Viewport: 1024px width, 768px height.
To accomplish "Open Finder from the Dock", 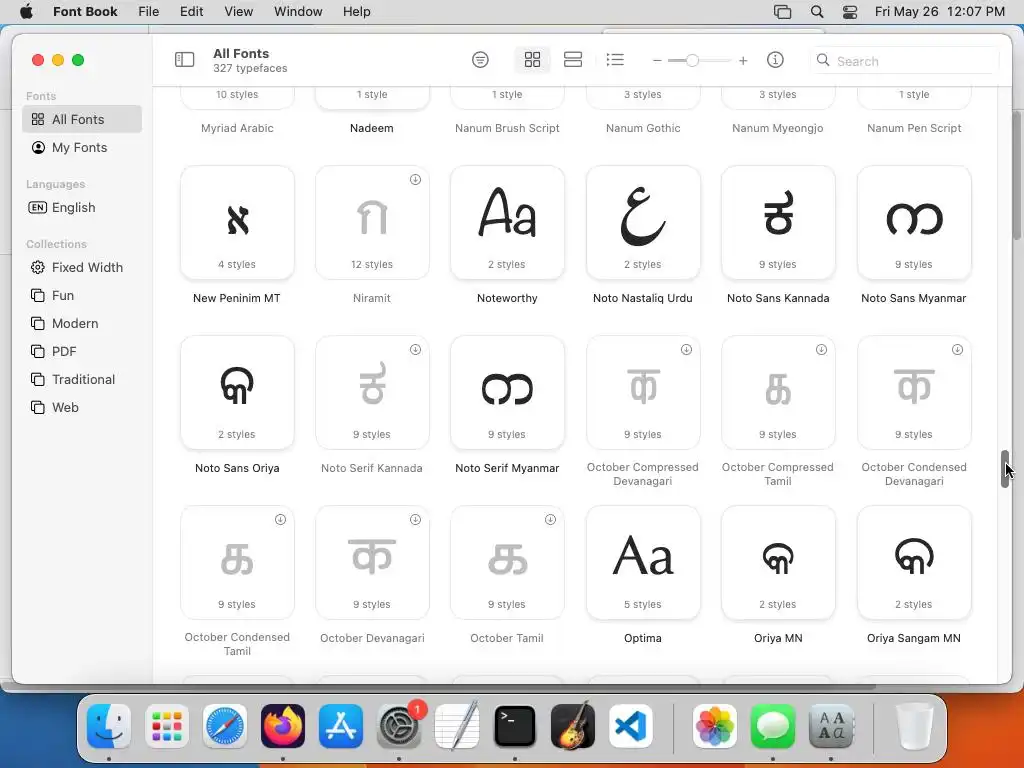I will coord(108,726).
